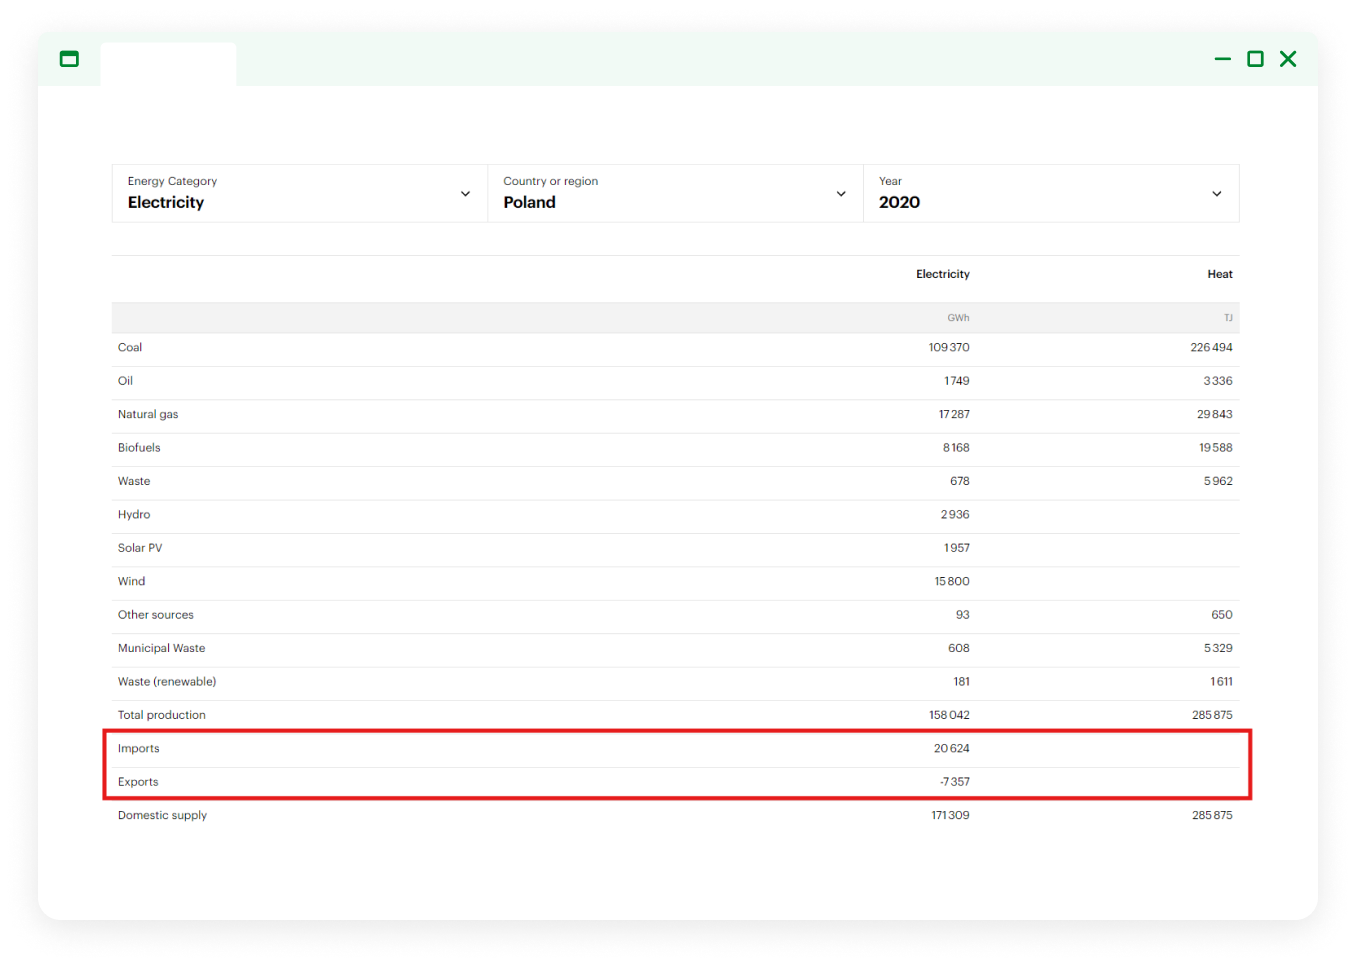Select the Imports row label
Screen dimensions: 1356x965
[x=138, y=749]
